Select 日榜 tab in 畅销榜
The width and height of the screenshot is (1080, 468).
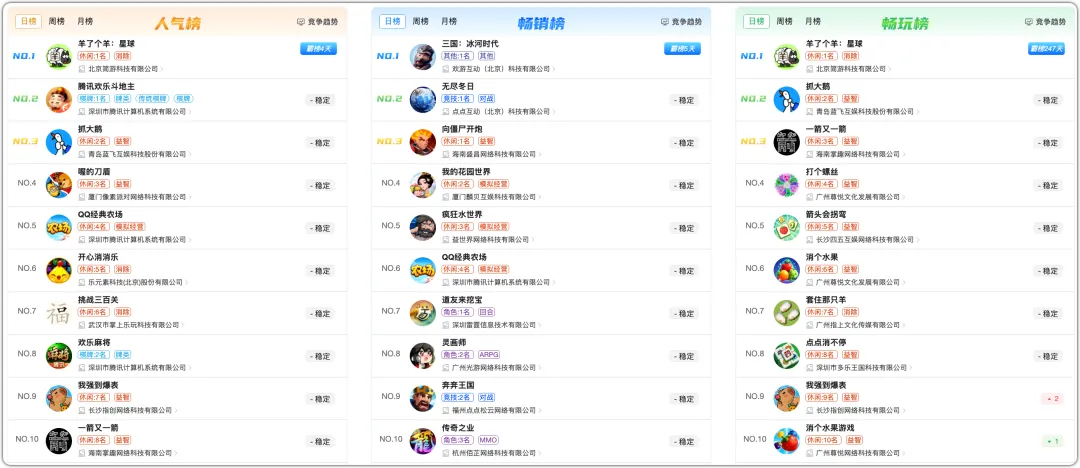point(392,21)
